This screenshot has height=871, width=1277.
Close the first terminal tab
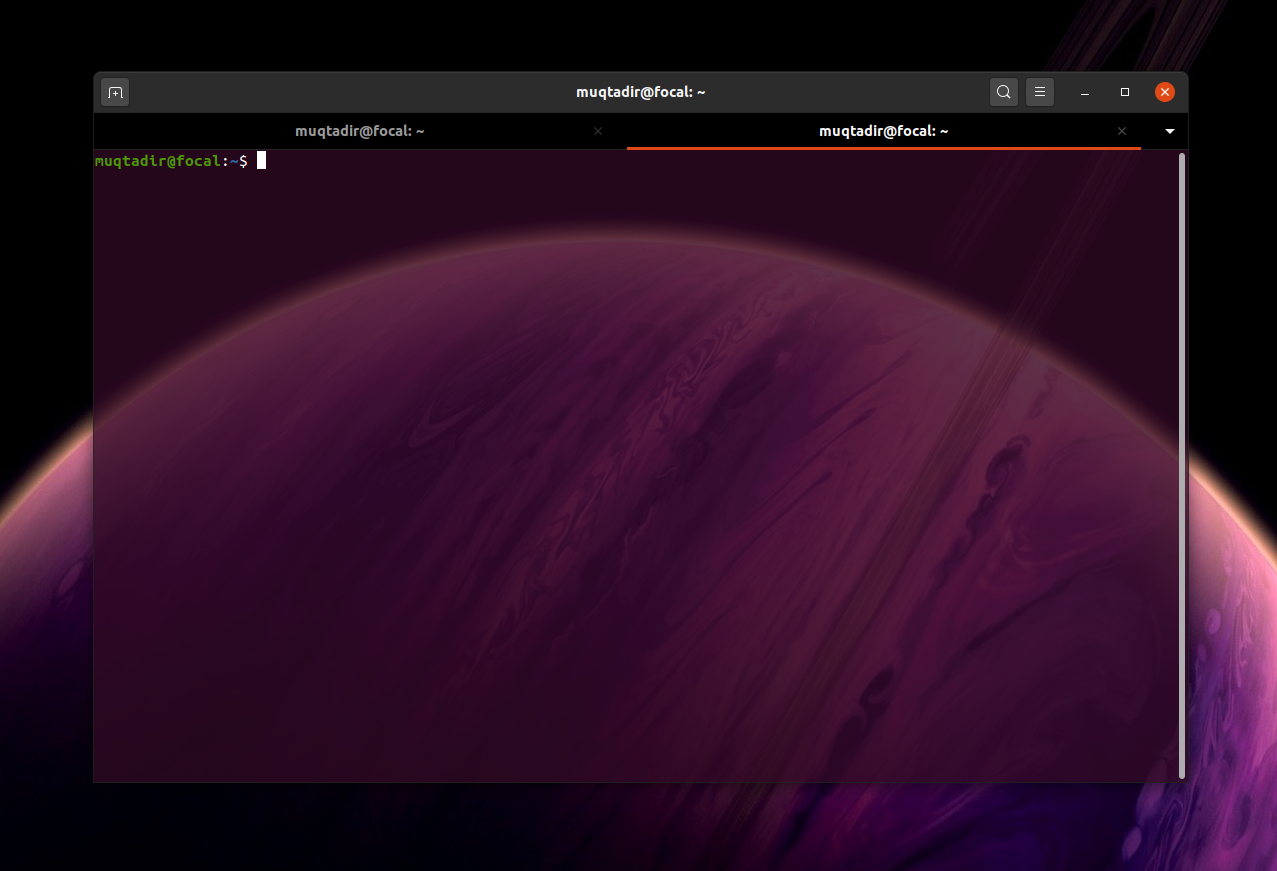[598, 131]
